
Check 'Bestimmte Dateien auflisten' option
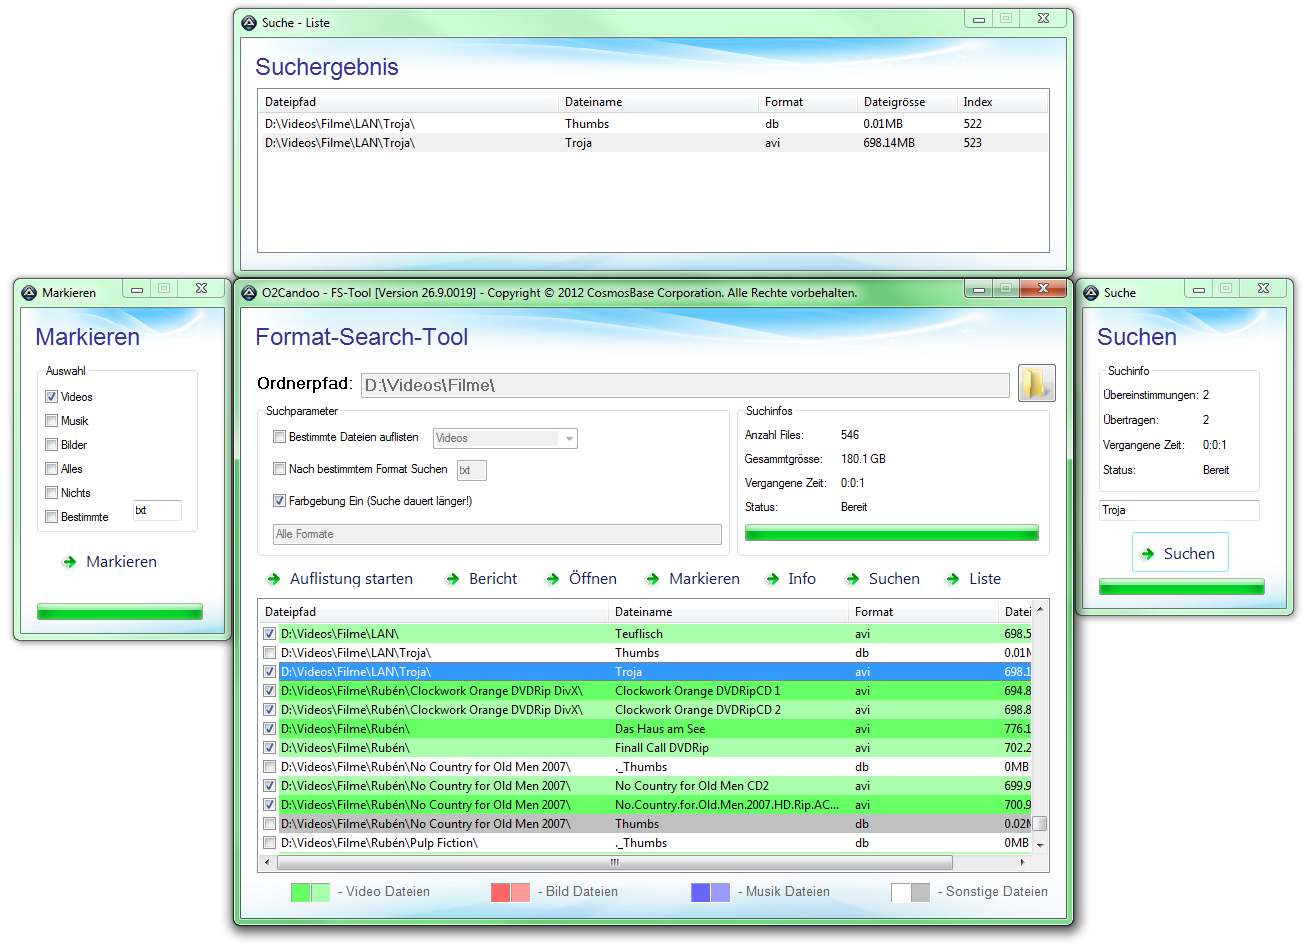[280, 437]
